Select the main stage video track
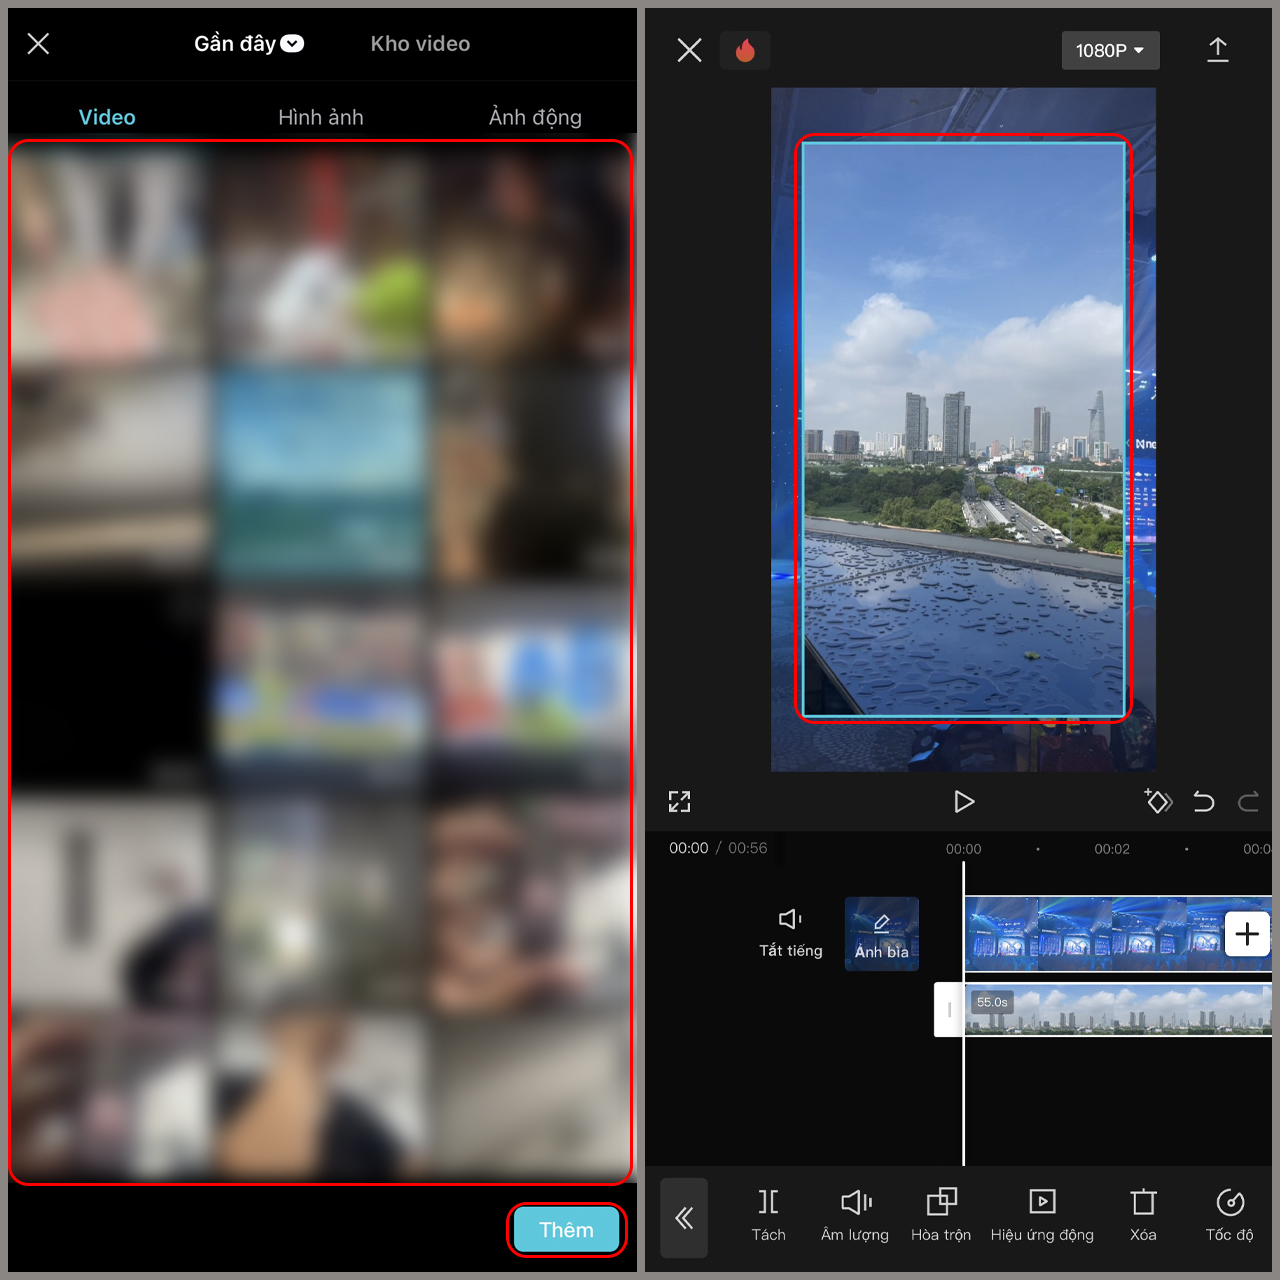This screenshot has height=1280, width=1280. click(x=1093, y=934)
